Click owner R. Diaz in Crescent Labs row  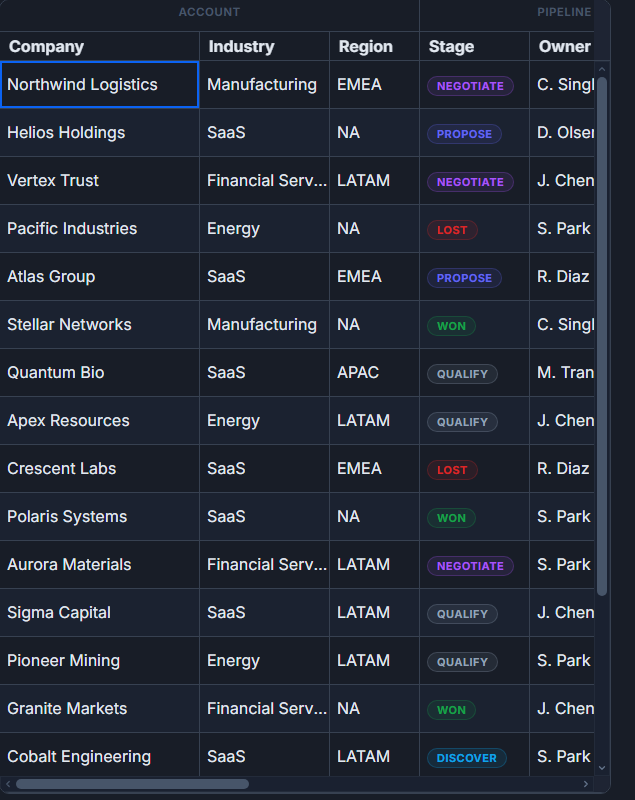point(563,468)
